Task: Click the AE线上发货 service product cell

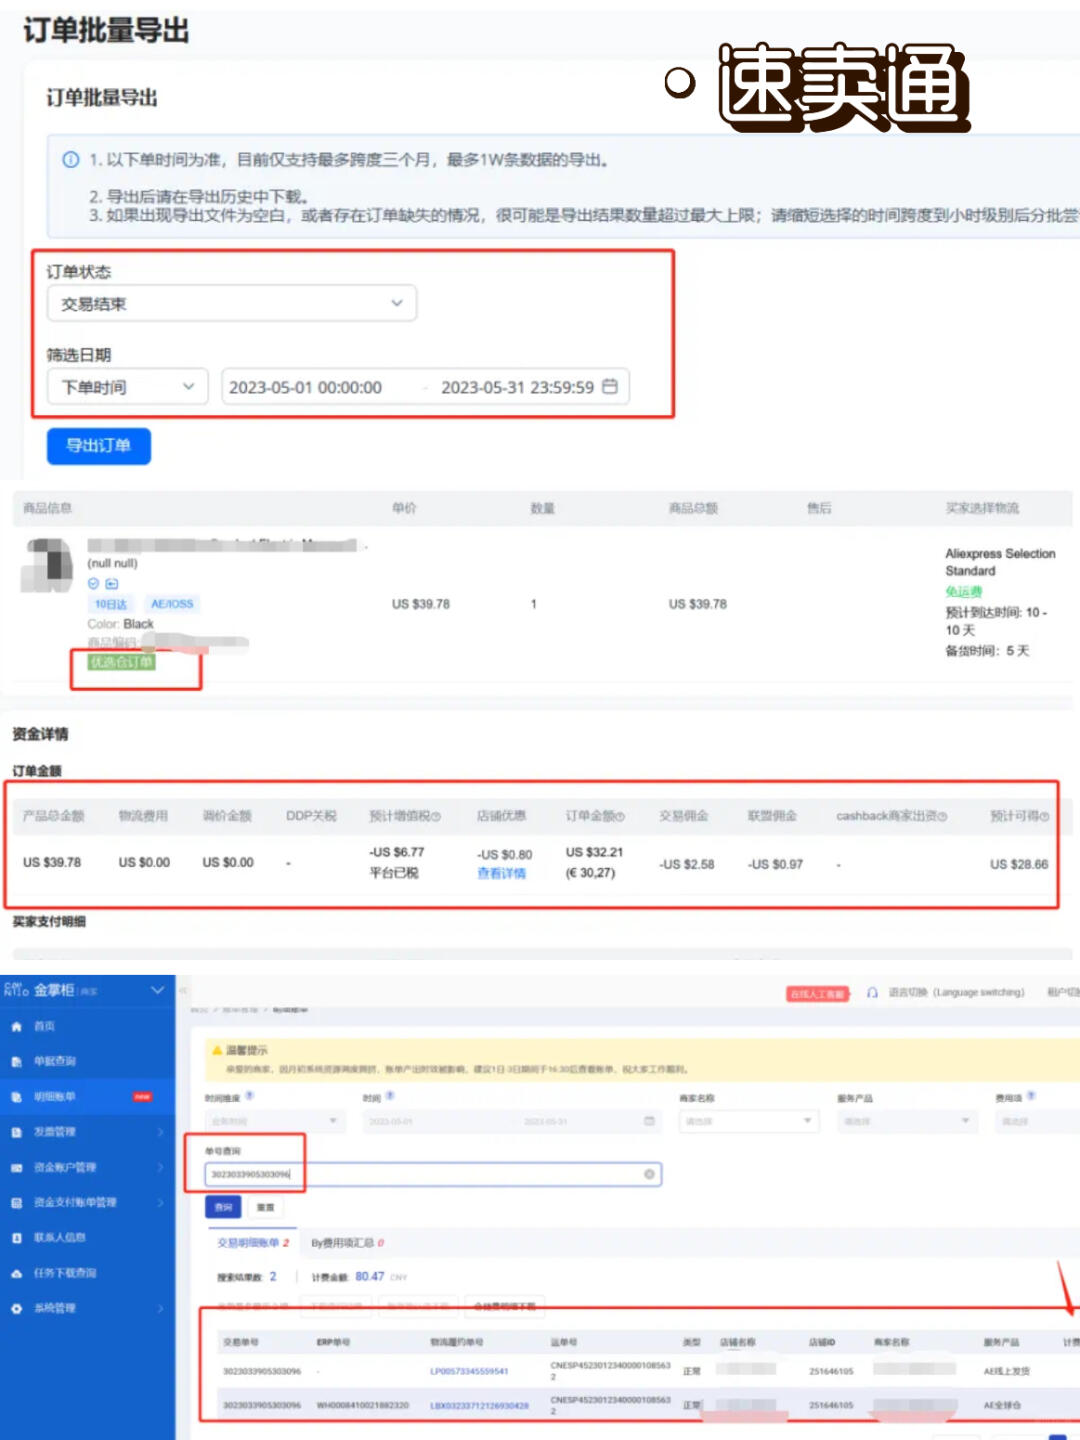Action: (x=1006, y=1371)
